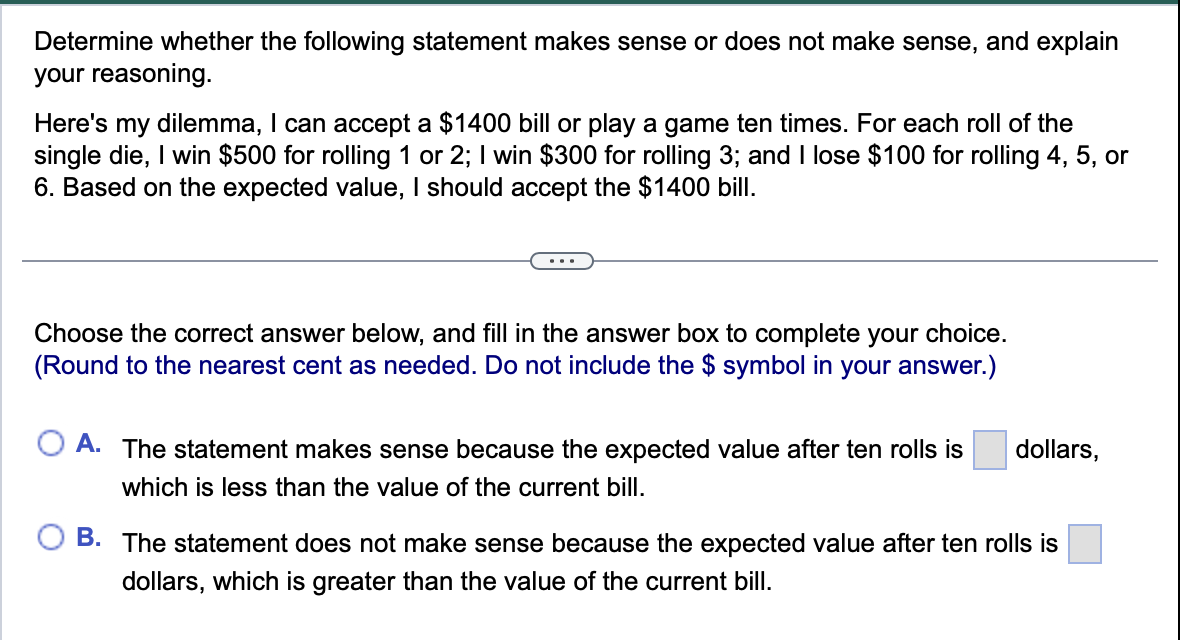Collapse the problem statement using the ellipsis control
The height and width of the screenshot is (640, 1180).
pos(561,261)
